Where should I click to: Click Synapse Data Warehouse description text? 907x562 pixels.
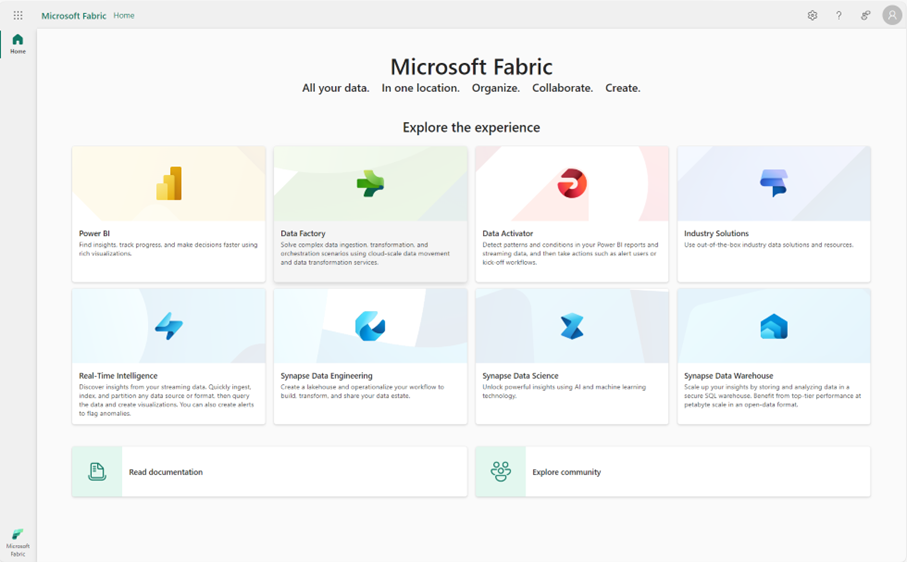(x=772, y=395)
